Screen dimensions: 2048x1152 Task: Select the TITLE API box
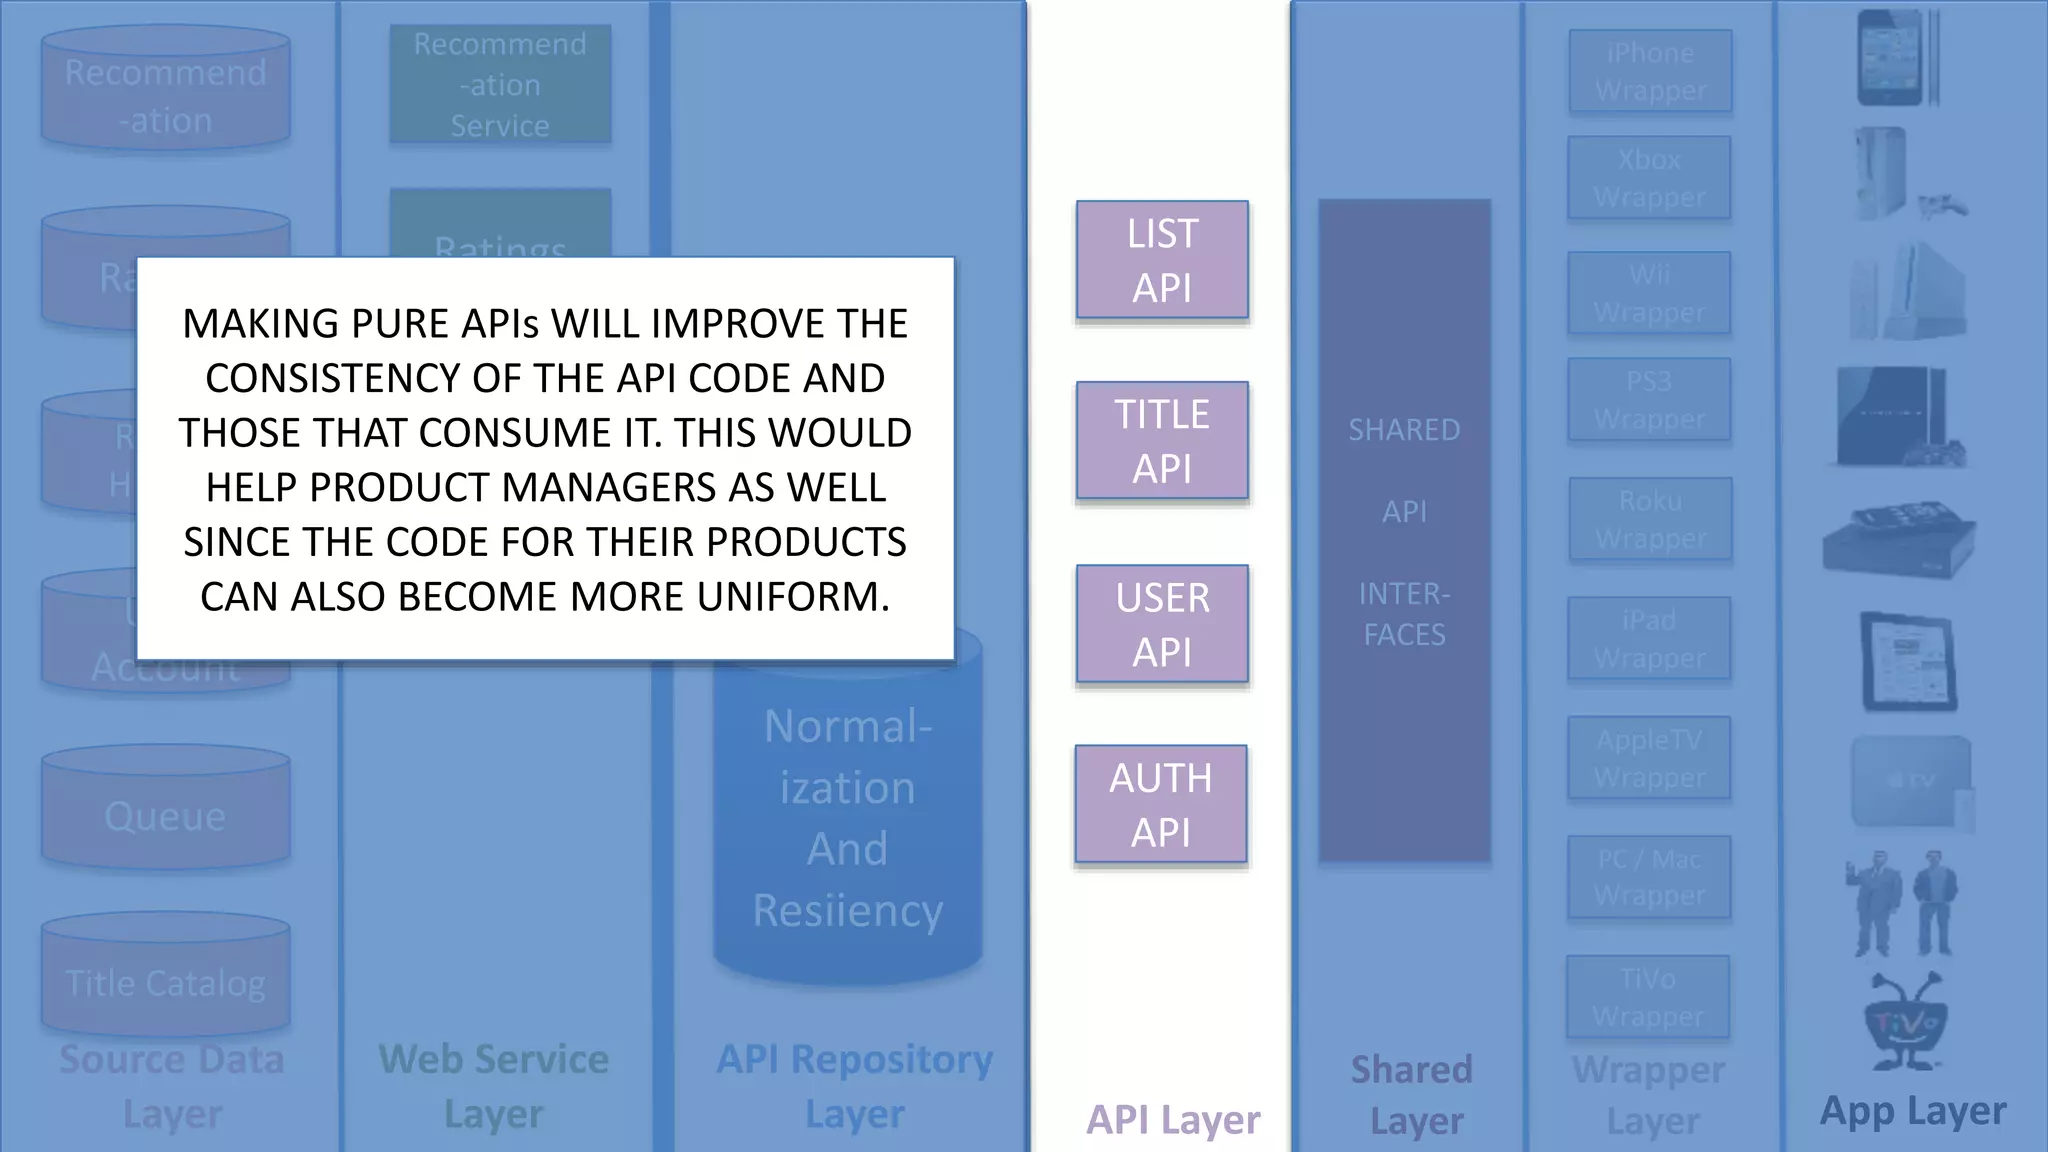click(x=1162, y=440)
